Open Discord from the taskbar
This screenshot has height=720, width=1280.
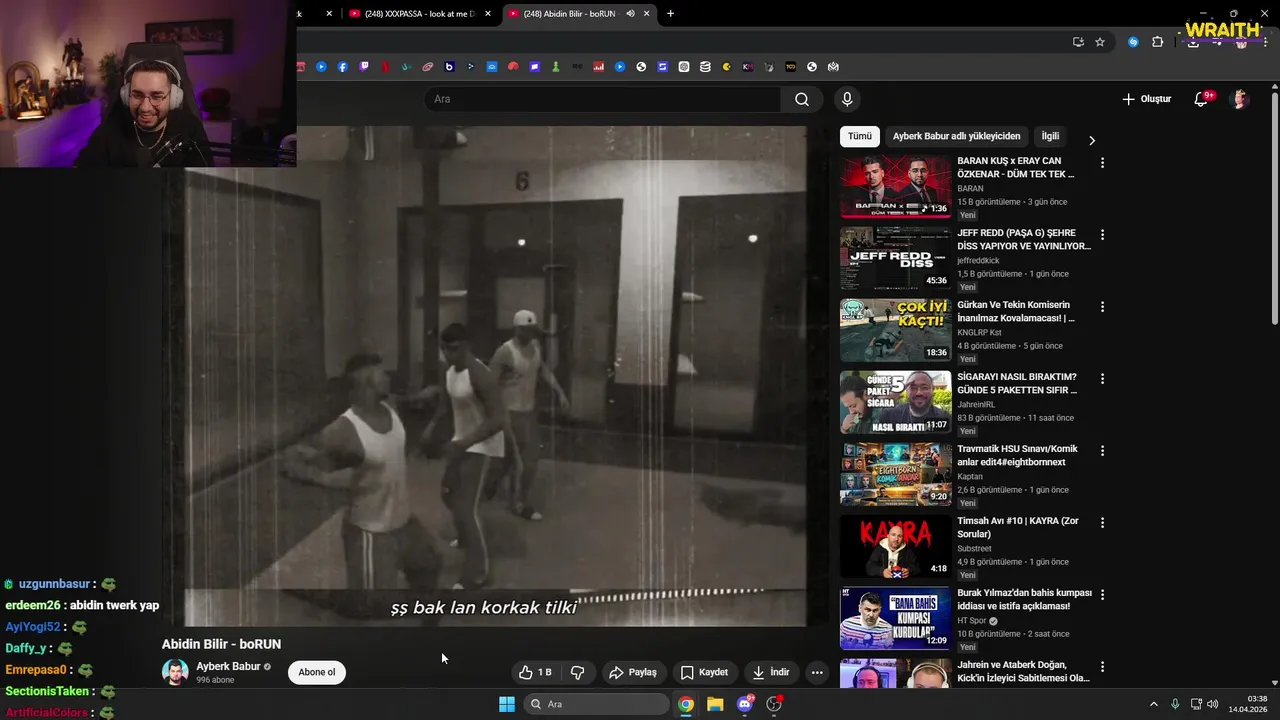(745, 704)
